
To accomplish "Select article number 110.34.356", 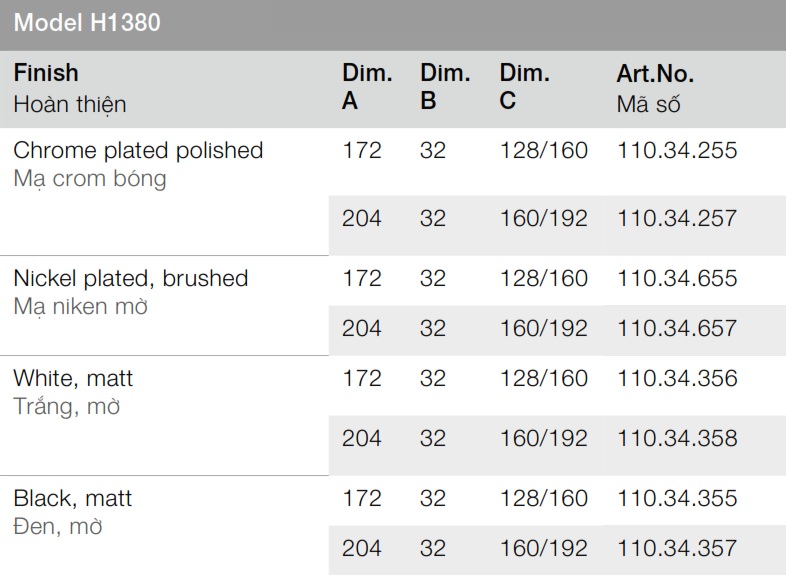I will point(678,379).
